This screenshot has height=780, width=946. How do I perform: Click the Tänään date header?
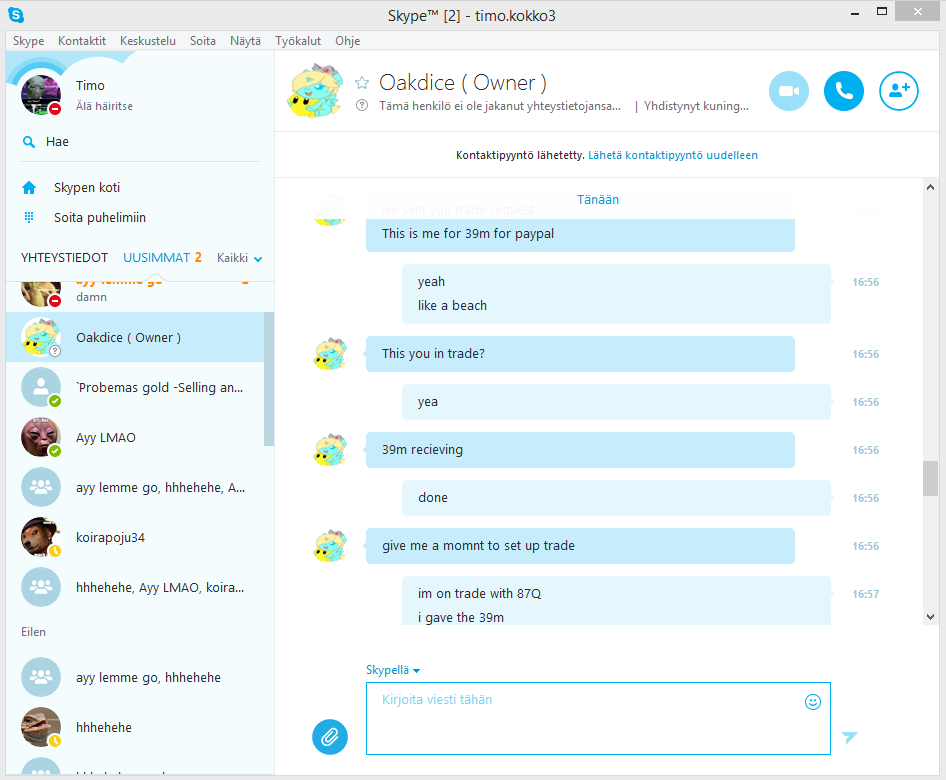coord(598,200)
